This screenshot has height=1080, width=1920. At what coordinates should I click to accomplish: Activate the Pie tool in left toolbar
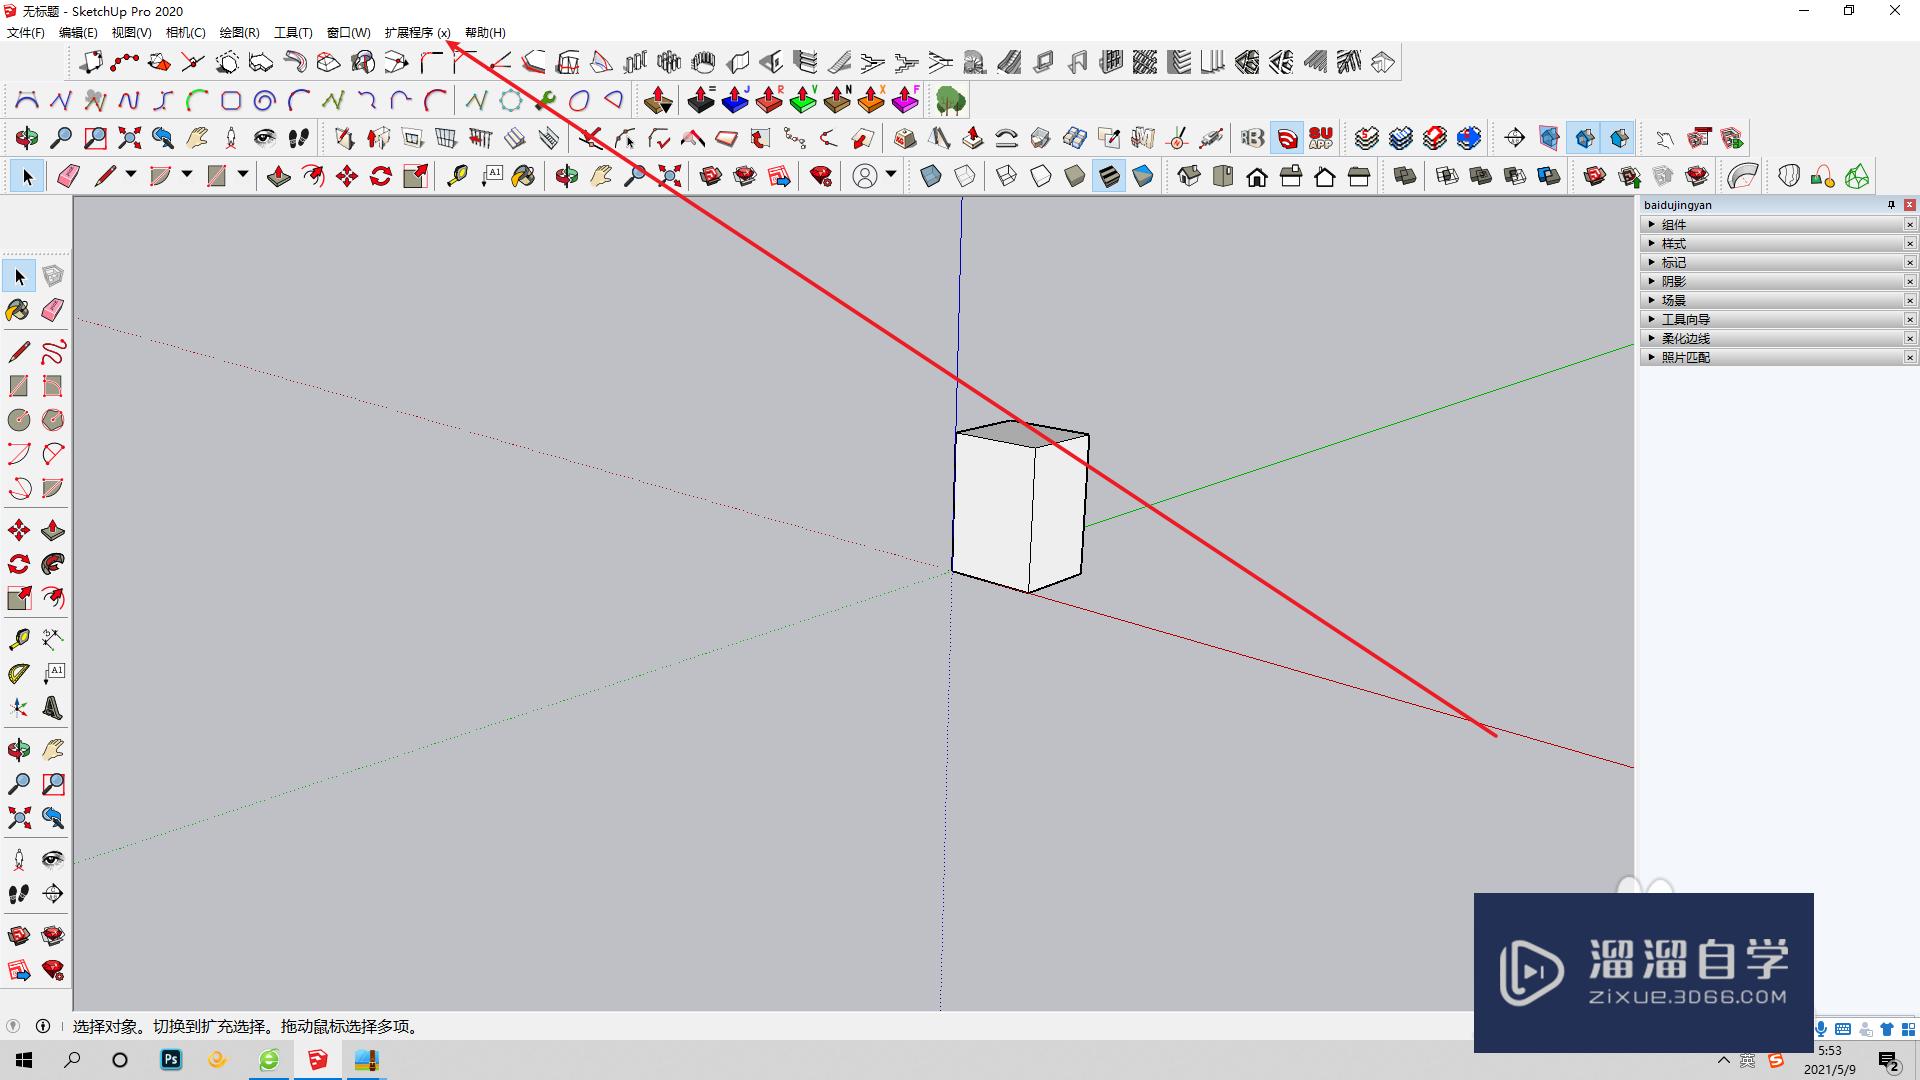point(53,488)
